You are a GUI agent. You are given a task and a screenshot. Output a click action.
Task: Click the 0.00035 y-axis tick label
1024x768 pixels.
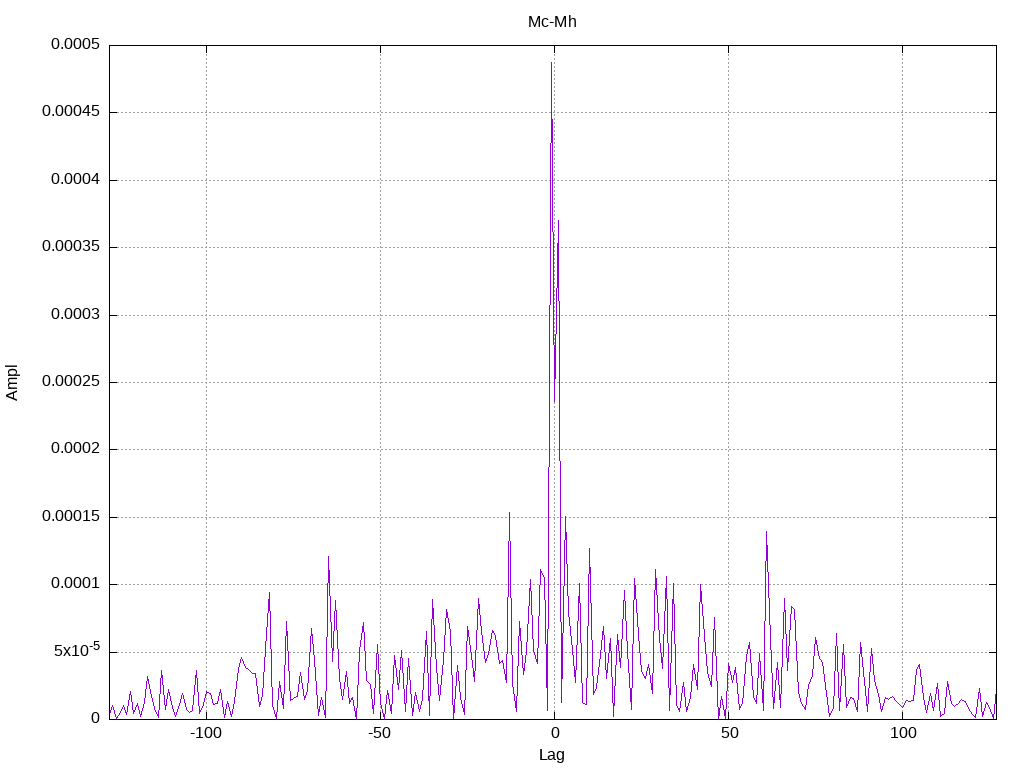pos(71,247)
